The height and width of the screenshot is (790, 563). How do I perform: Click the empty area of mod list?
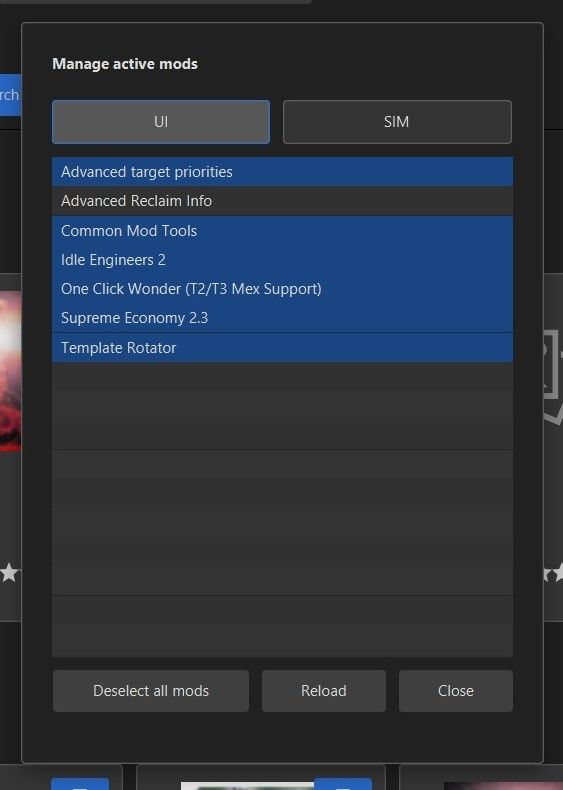coord(282,509)
